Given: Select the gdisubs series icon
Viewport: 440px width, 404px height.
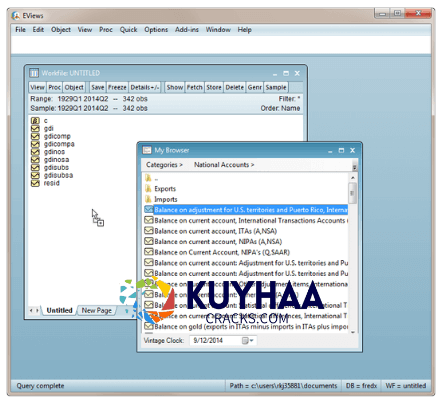Looking at the screenshot, I should [35, 167].
